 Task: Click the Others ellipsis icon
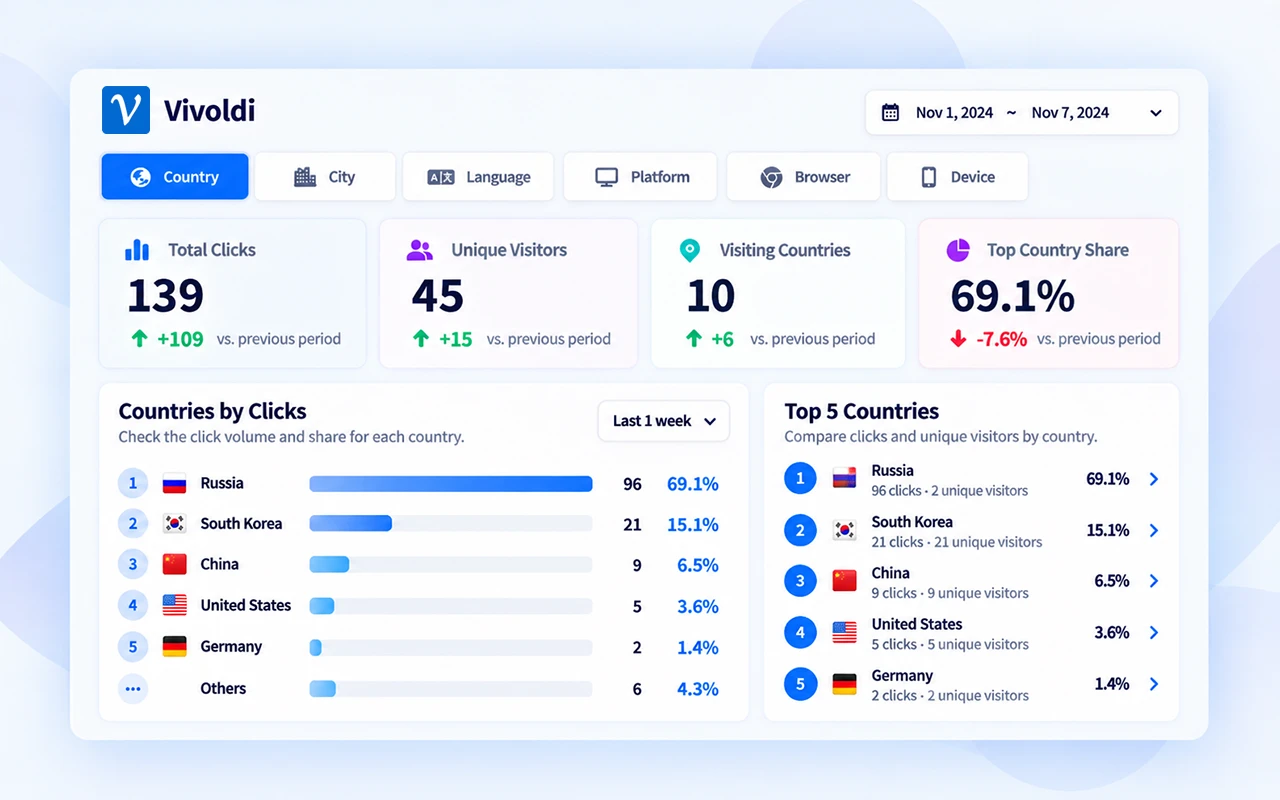click(133, 688)
